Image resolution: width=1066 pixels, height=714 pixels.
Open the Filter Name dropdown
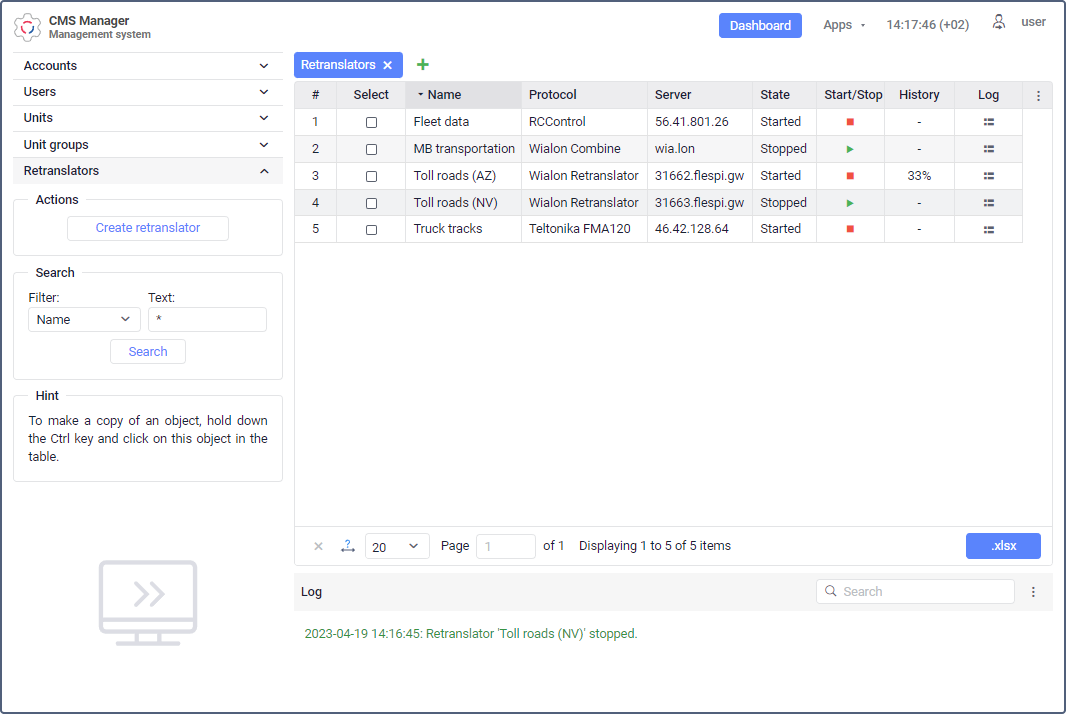[84, 320]
